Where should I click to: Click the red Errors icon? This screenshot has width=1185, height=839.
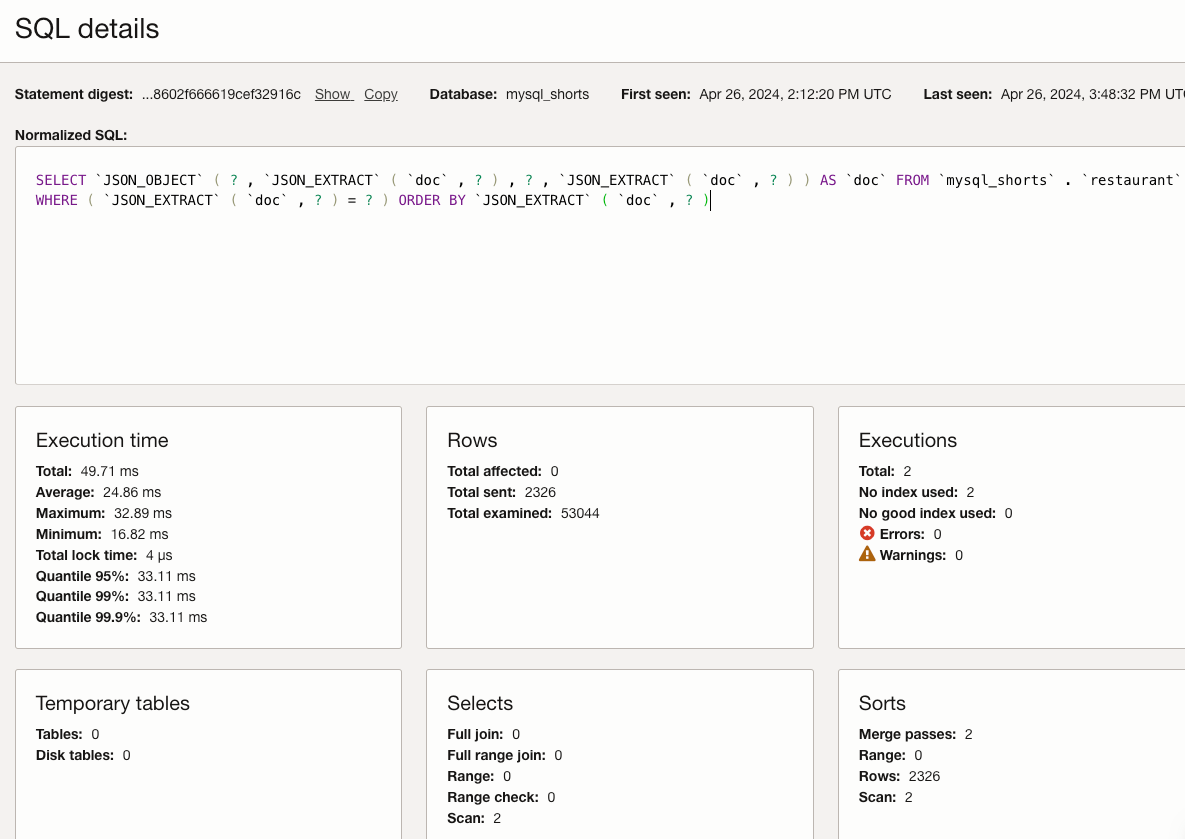click(867, 534)
